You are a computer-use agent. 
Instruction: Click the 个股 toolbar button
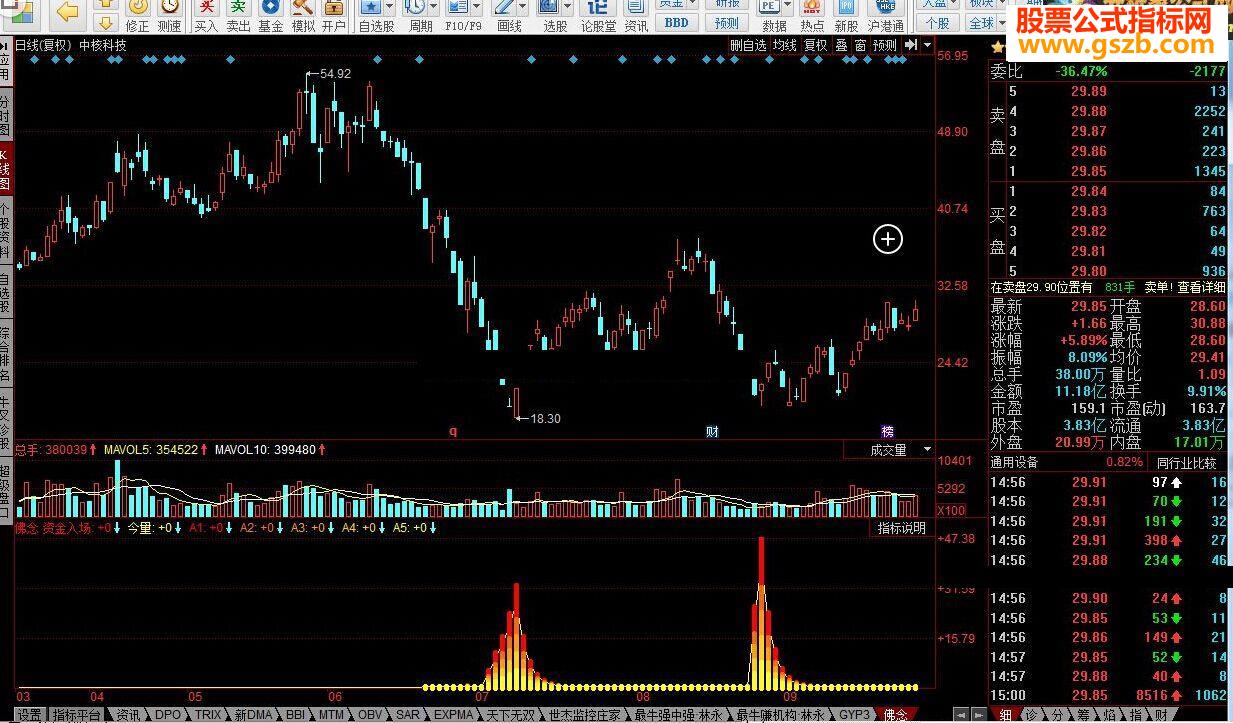tap(937, 22)
